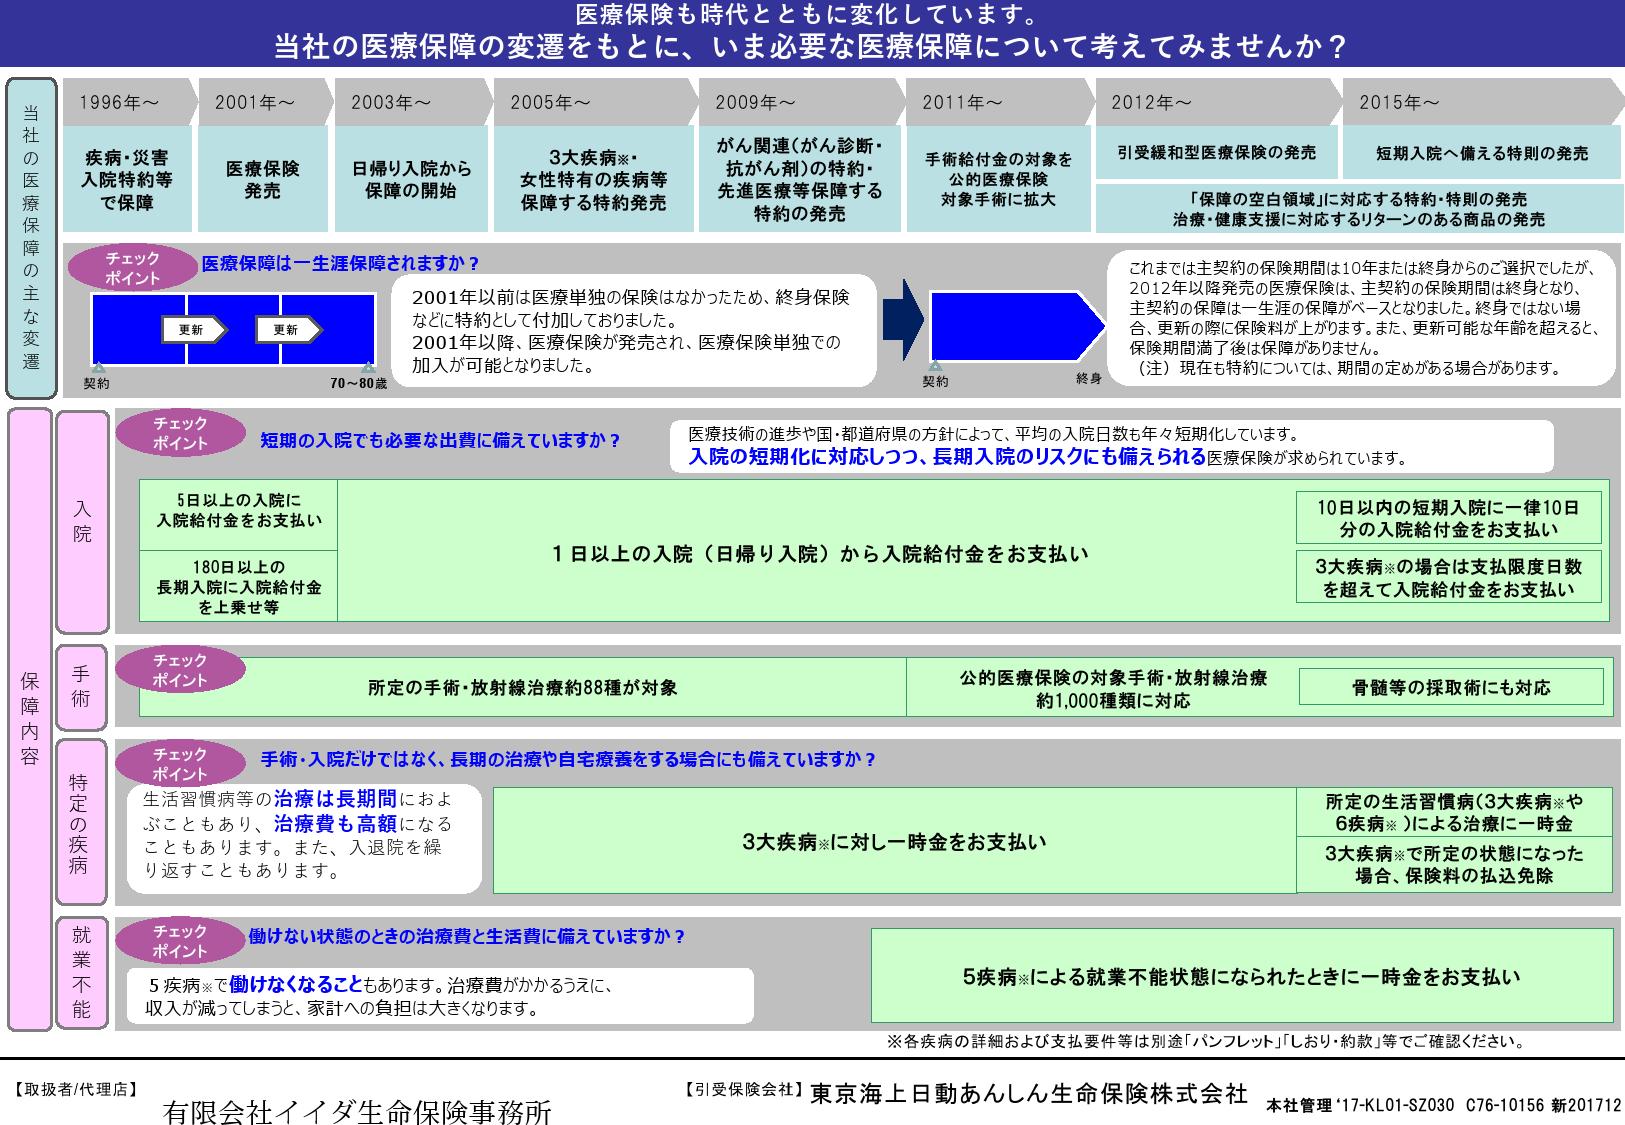The image size is (1625, 1125).
Task: Click the チェックポイント oval in the 手術 row
Action: click(181, 670)
